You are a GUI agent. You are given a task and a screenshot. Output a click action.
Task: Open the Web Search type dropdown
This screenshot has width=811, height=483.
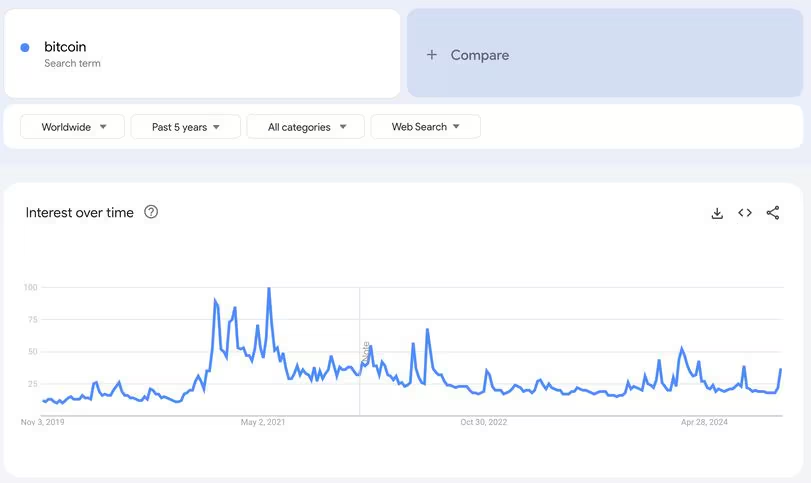click(426, 127)
